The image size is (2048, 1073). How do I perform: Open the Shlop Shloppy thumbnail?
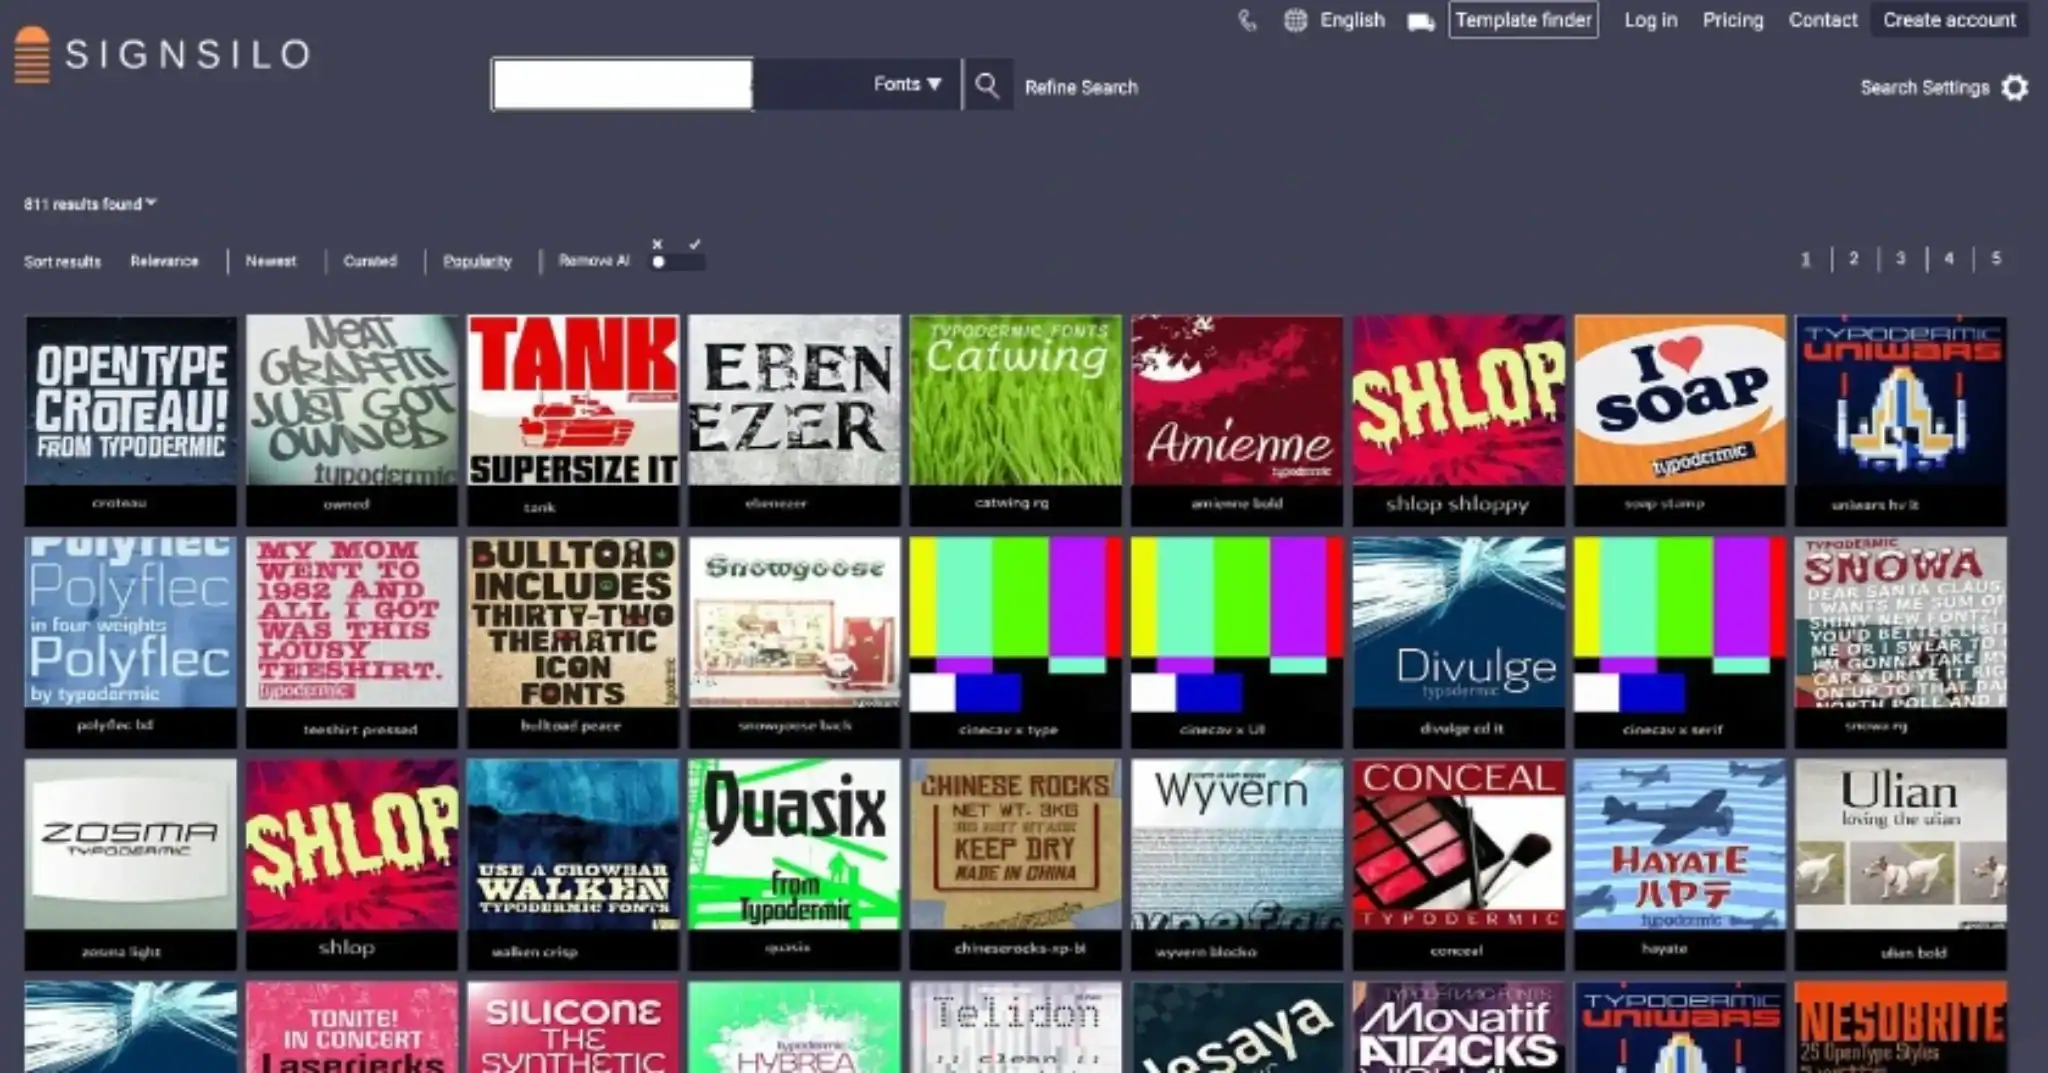[1459, 420]
